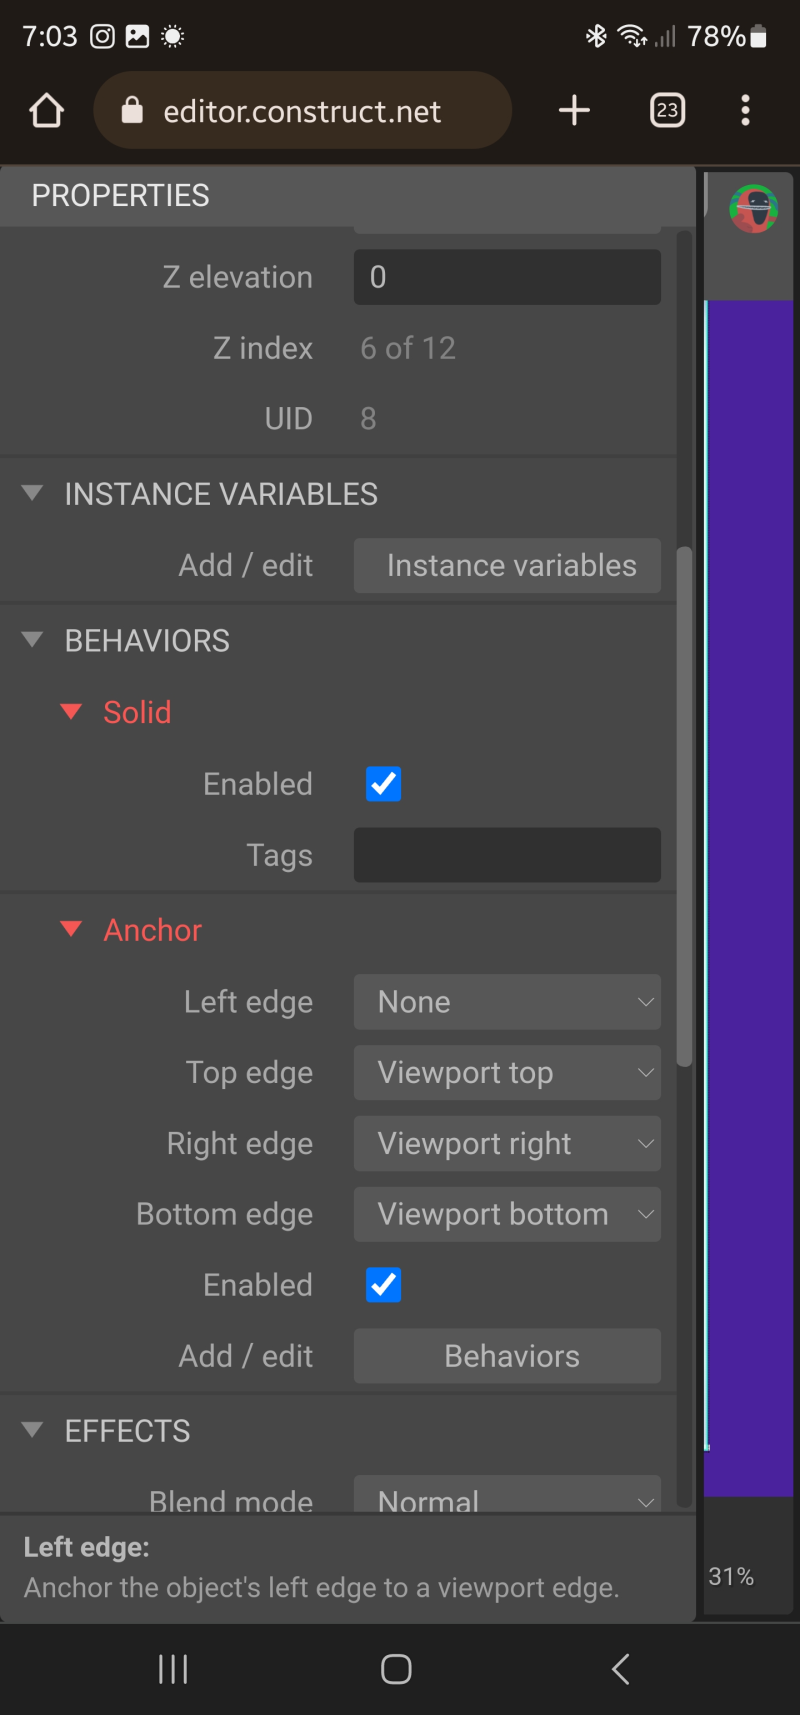Open the browser three-dot menu
The height and width of the screenshot is (1715, 800).
pos(745,110)
